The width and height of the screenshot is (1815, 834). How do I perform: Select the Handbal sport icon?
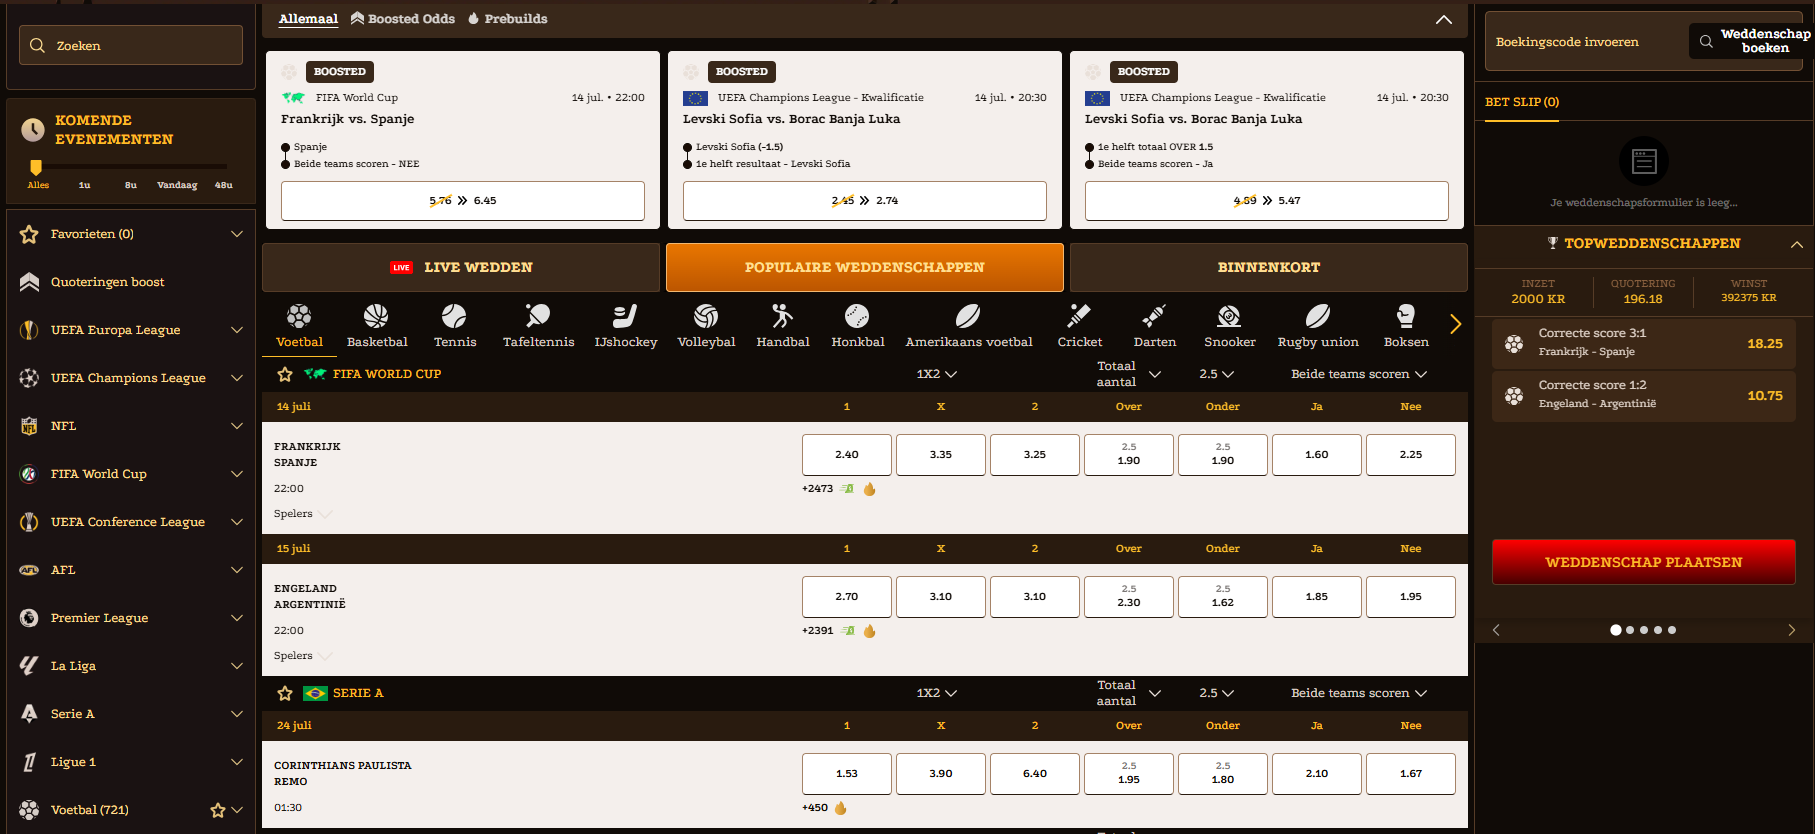coord(782,316)
